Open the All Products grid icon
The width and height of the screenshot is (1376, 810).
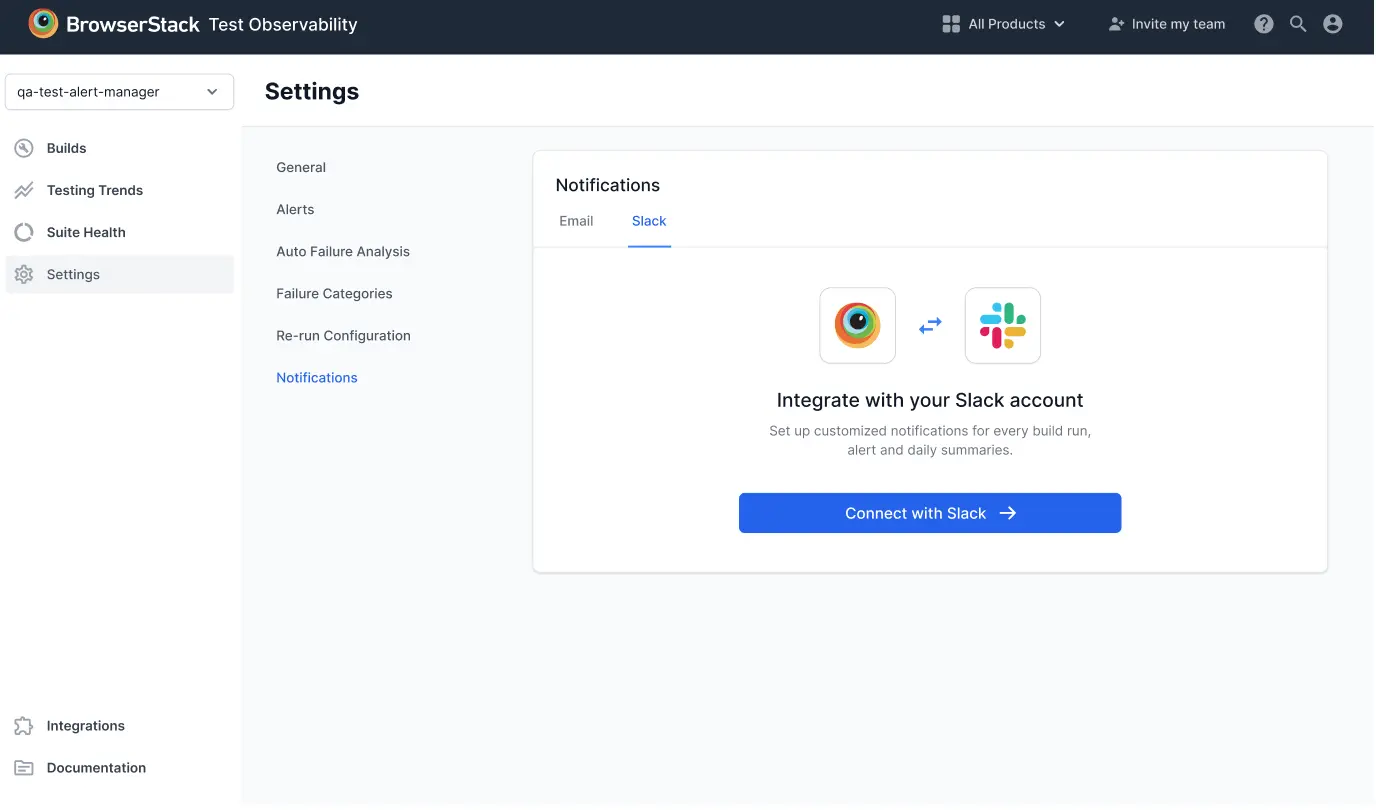(951, 24)
